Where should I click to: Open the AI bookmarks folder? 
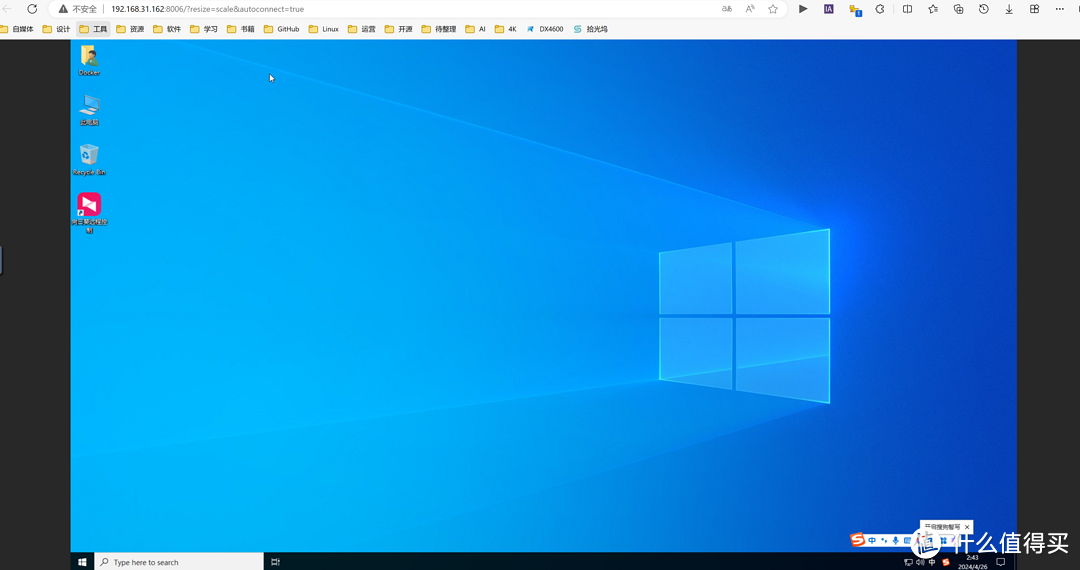pos(476,29)
